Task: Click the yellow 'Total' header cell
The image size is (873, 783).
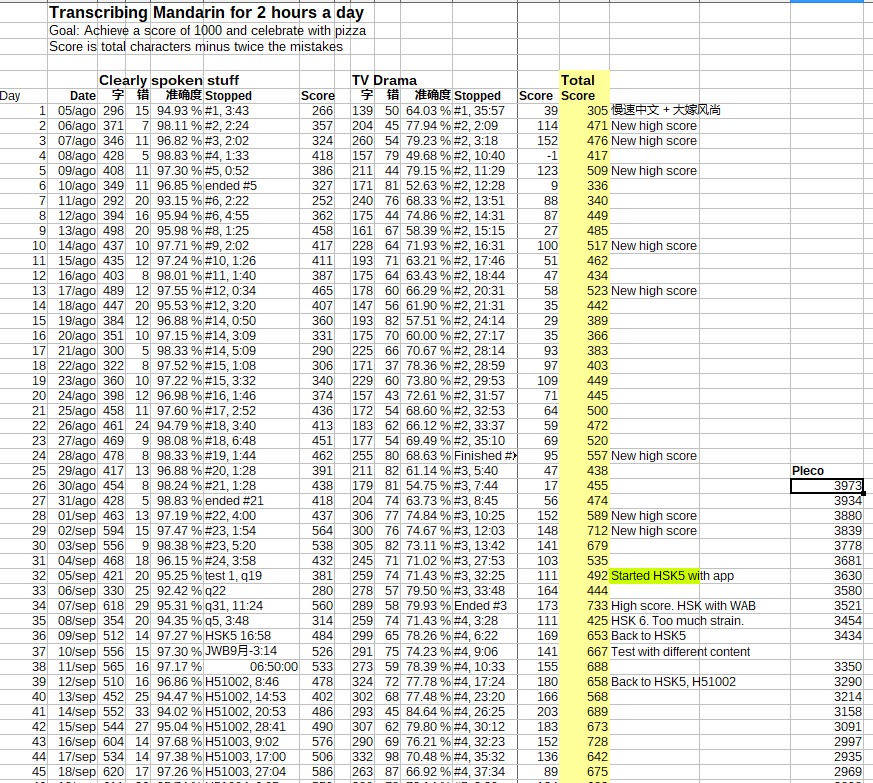Action: point(578,80)
